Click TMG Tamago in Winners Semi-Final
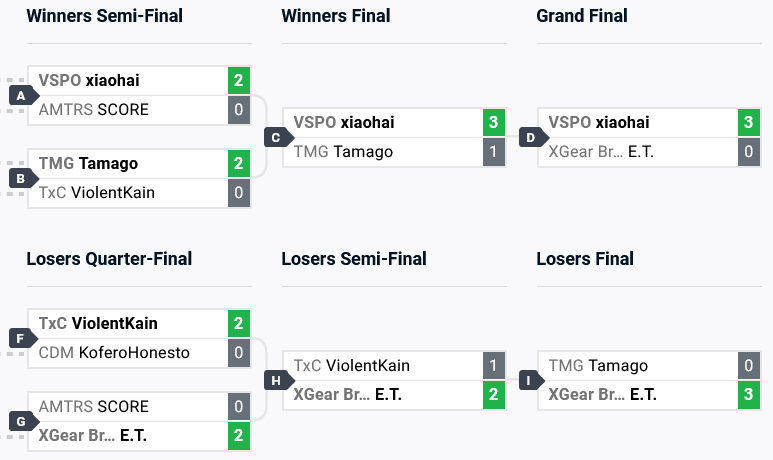This screenshot has height=460, width=773. pos(88,163)
